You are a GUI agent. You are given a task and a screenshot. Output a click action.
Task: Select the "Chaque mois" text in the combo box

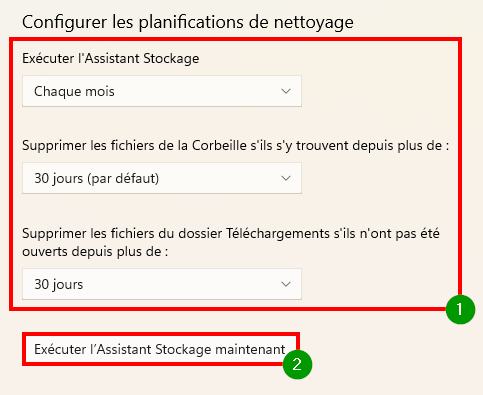[74, 91]
